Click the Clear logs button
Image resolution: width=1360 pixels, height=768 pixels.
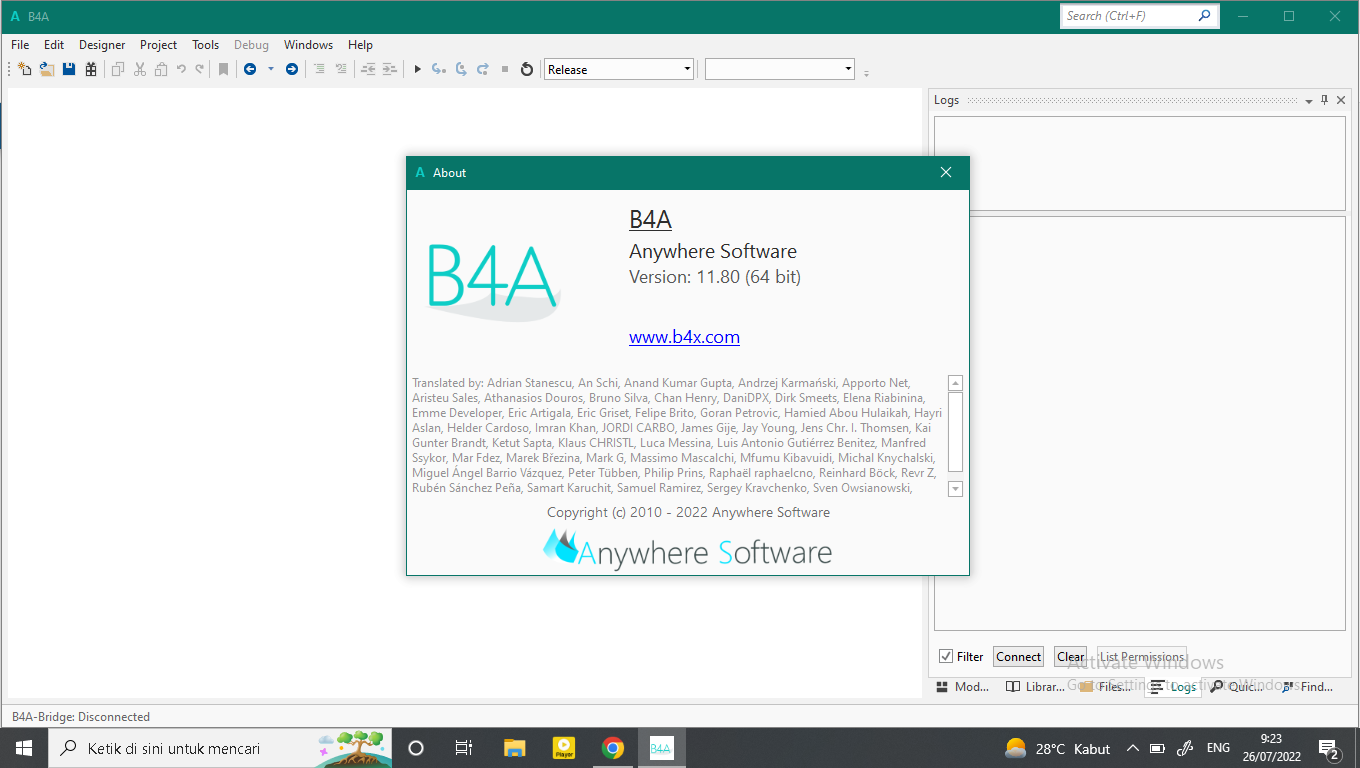(1071, 657)
